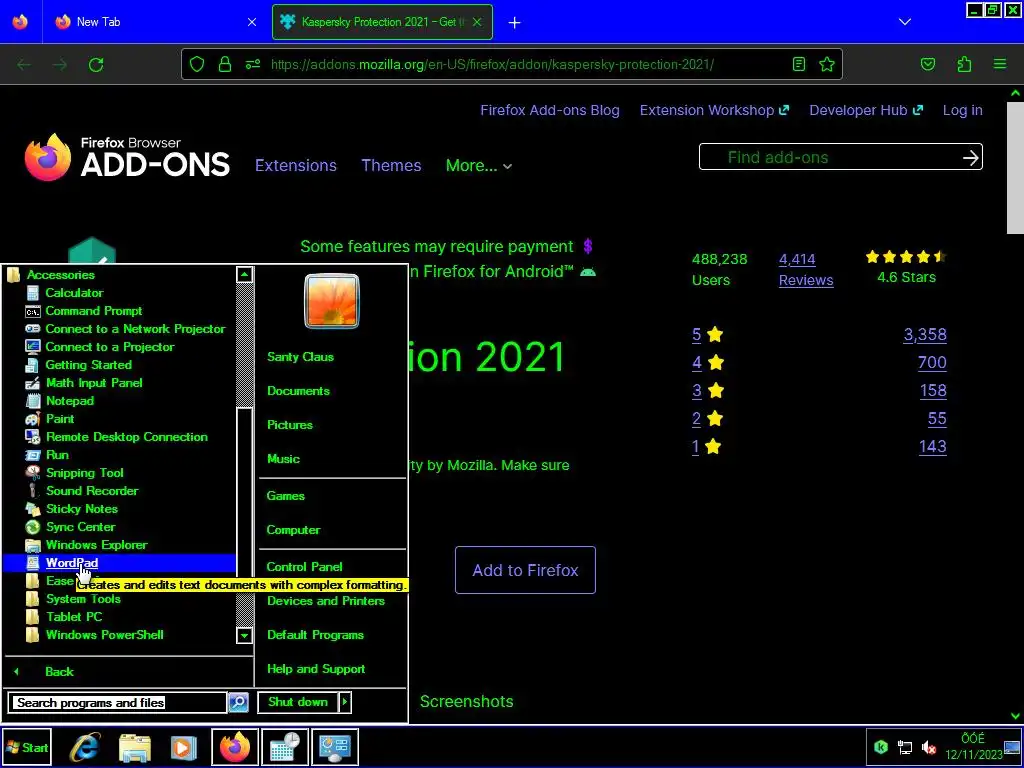
Task: Open the Extensions link
Action: 296,165
